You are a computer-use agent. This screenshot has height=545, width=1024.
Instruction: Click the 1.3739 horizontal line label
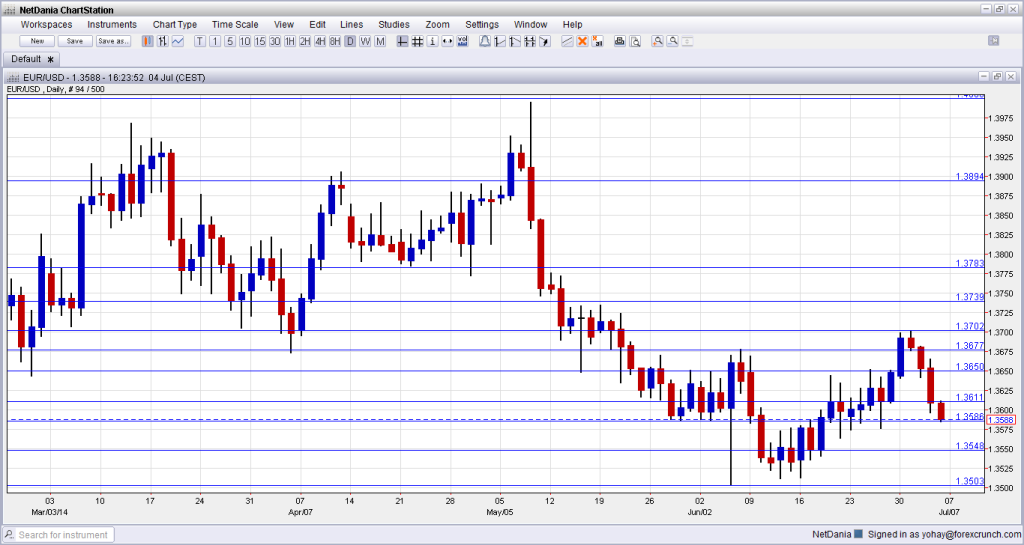click(970, 296)
